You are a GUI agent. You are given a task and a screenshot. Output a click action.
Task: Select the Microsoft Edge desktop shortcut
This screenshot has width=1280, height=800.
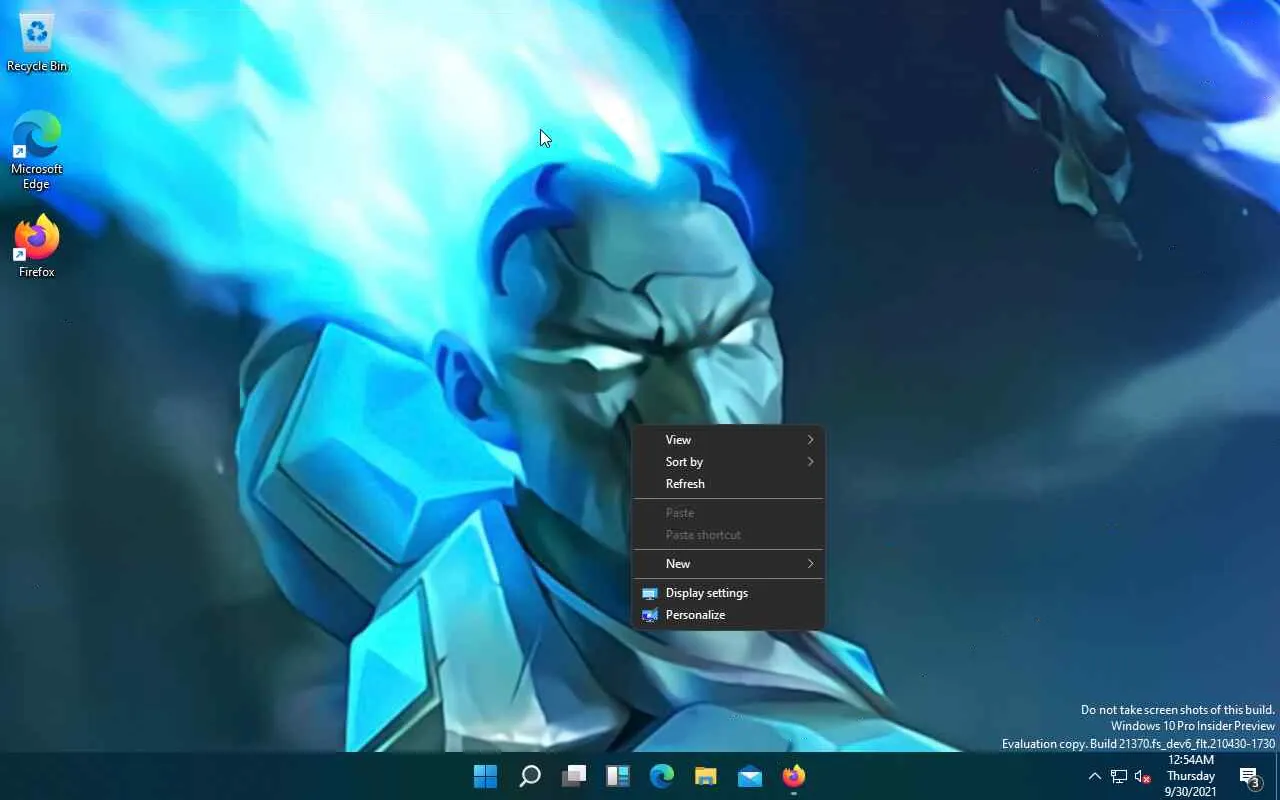click(37, 150)
